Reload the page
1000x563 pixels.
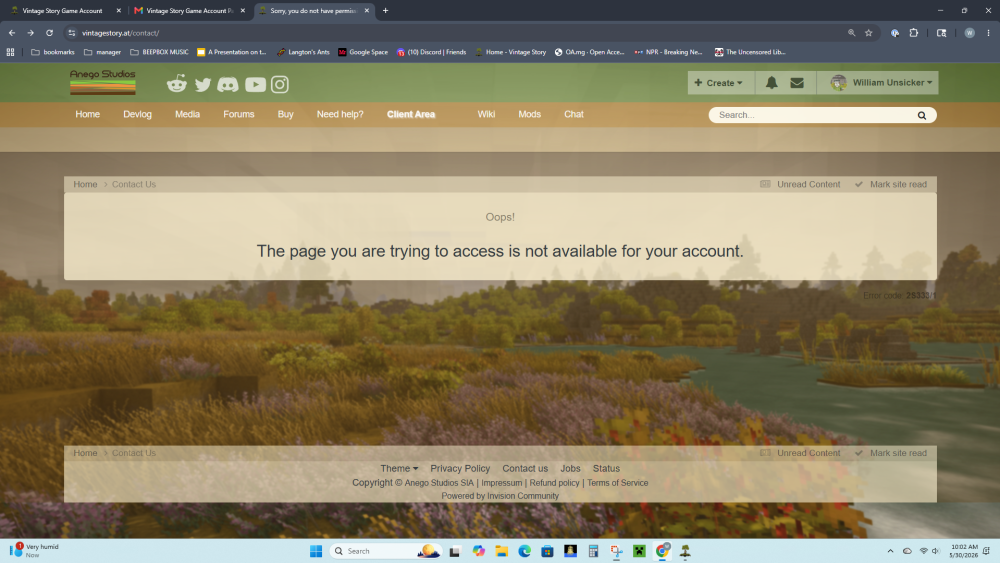point(49,33)
